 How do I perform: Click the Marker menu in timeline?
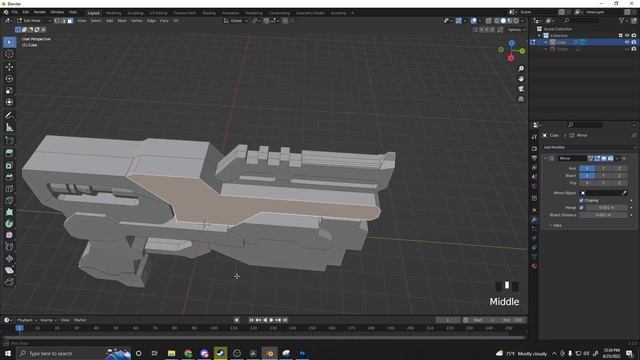click(80, 320)
